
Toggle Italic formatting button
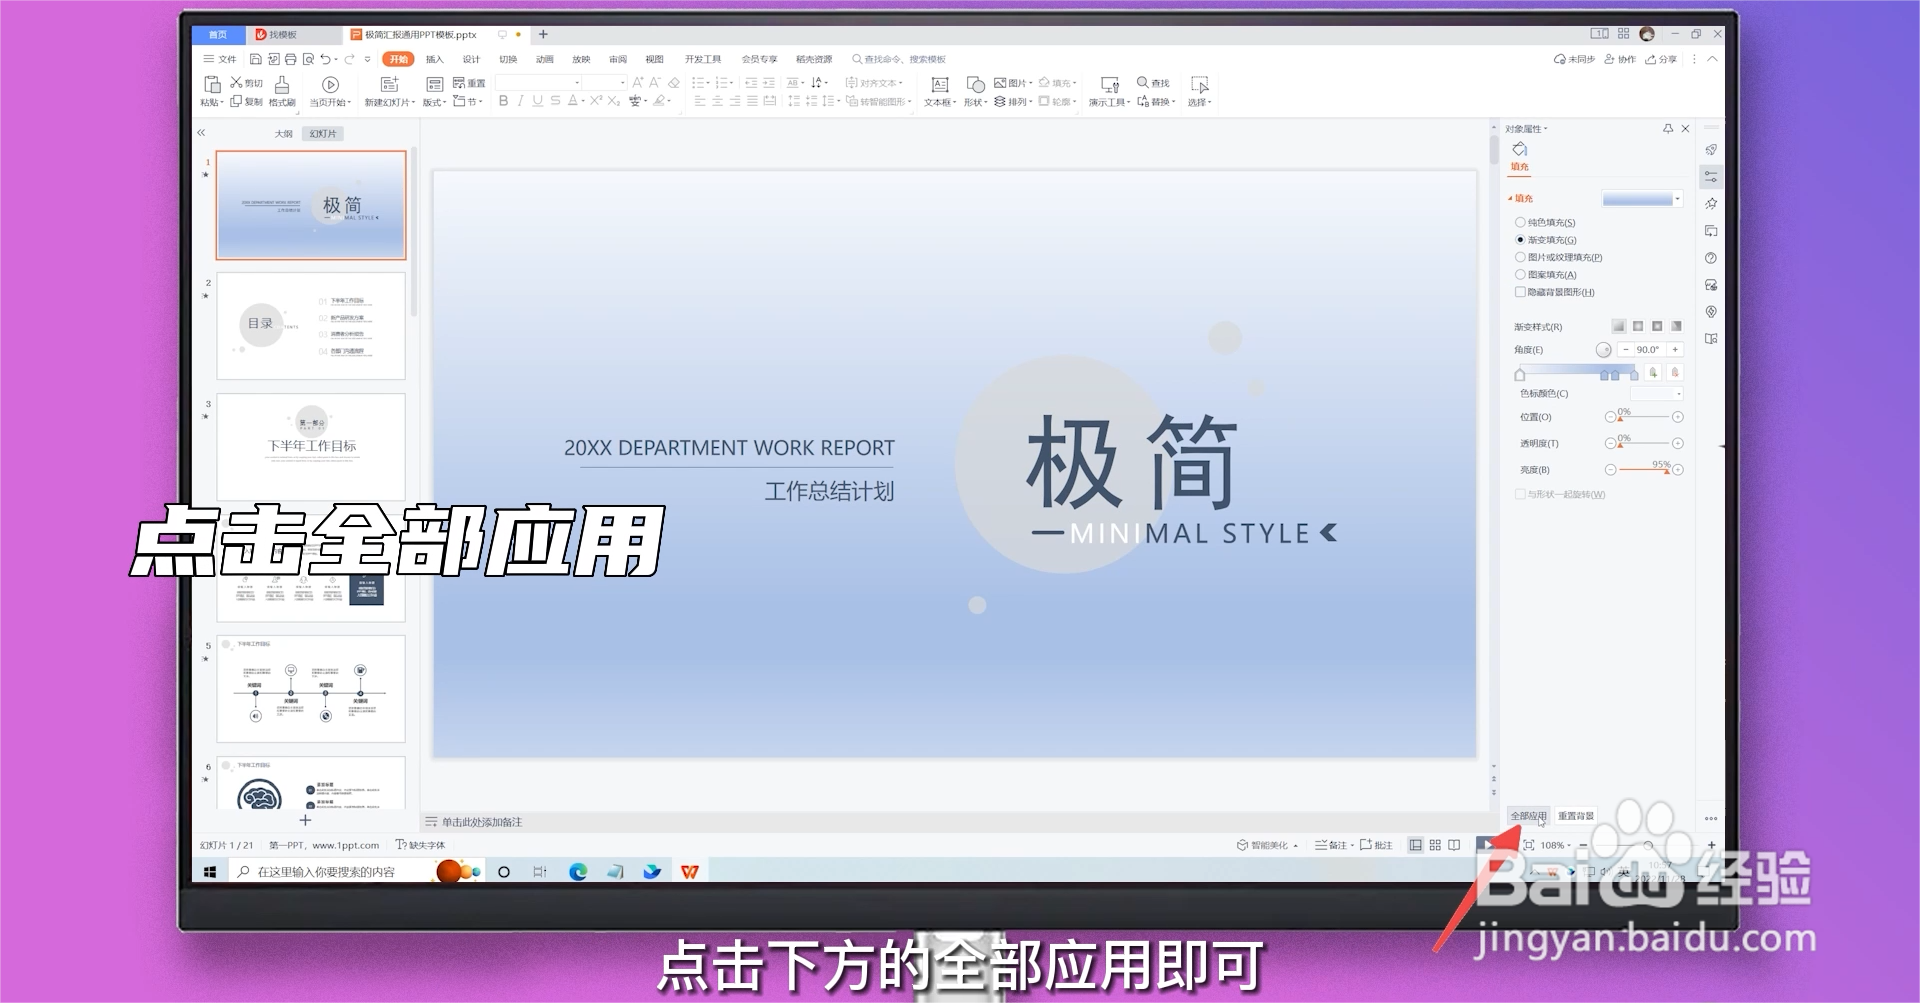pos(521,101)
